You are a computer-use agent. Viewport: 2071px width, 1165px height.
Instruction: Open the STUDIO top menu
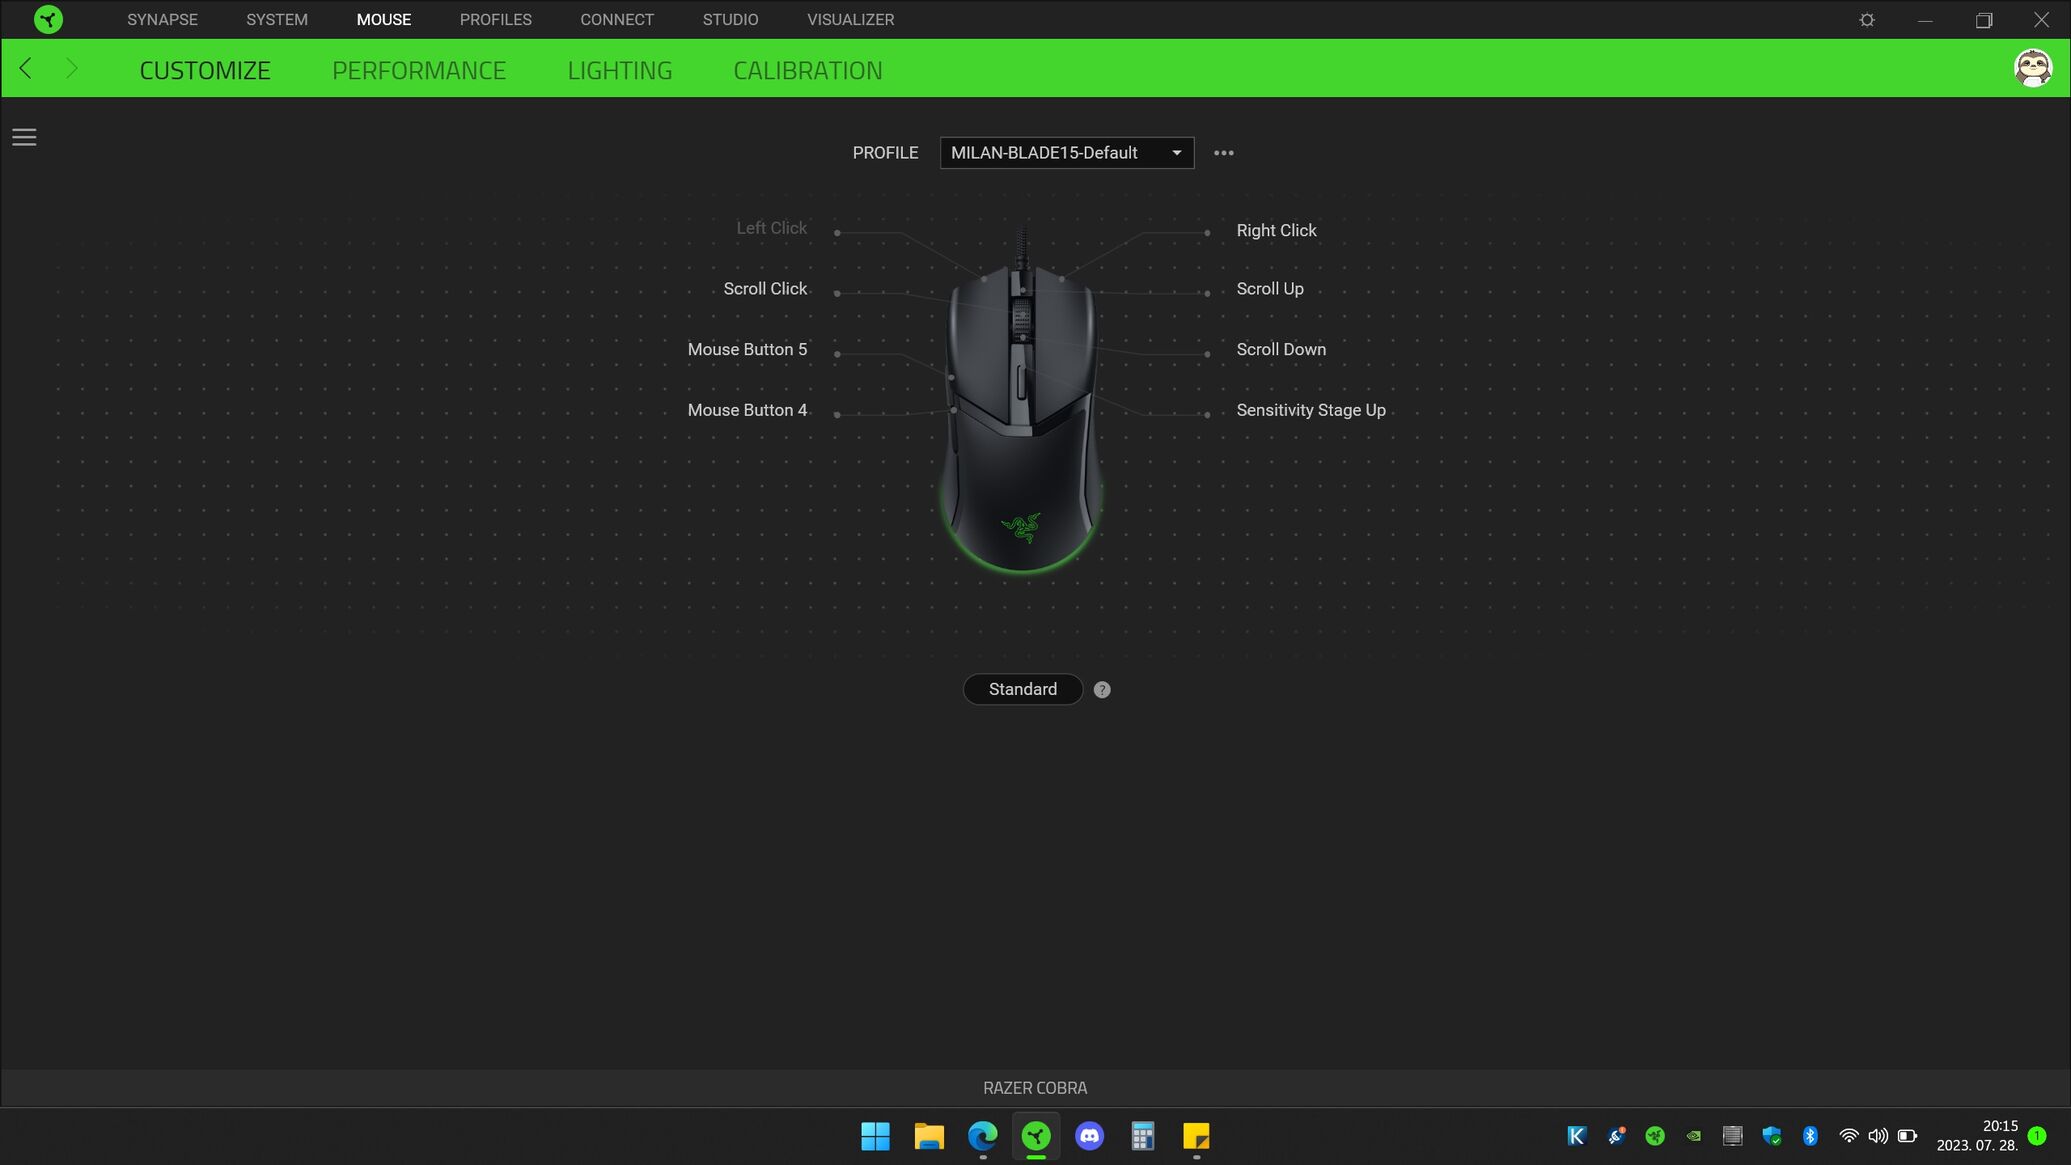coord(729,19)
